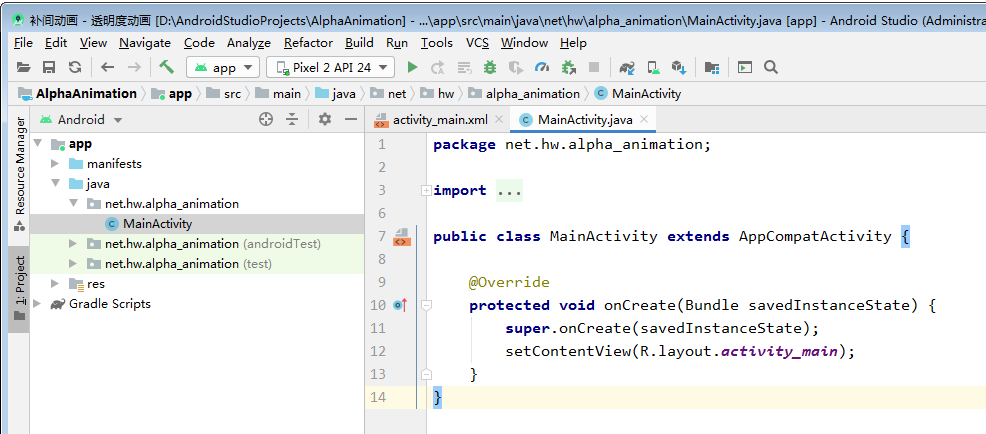Viewport: 986px width, 434px height.
Task: Open the Build menu
Action: pyautogui.click(x=359, y=43)
